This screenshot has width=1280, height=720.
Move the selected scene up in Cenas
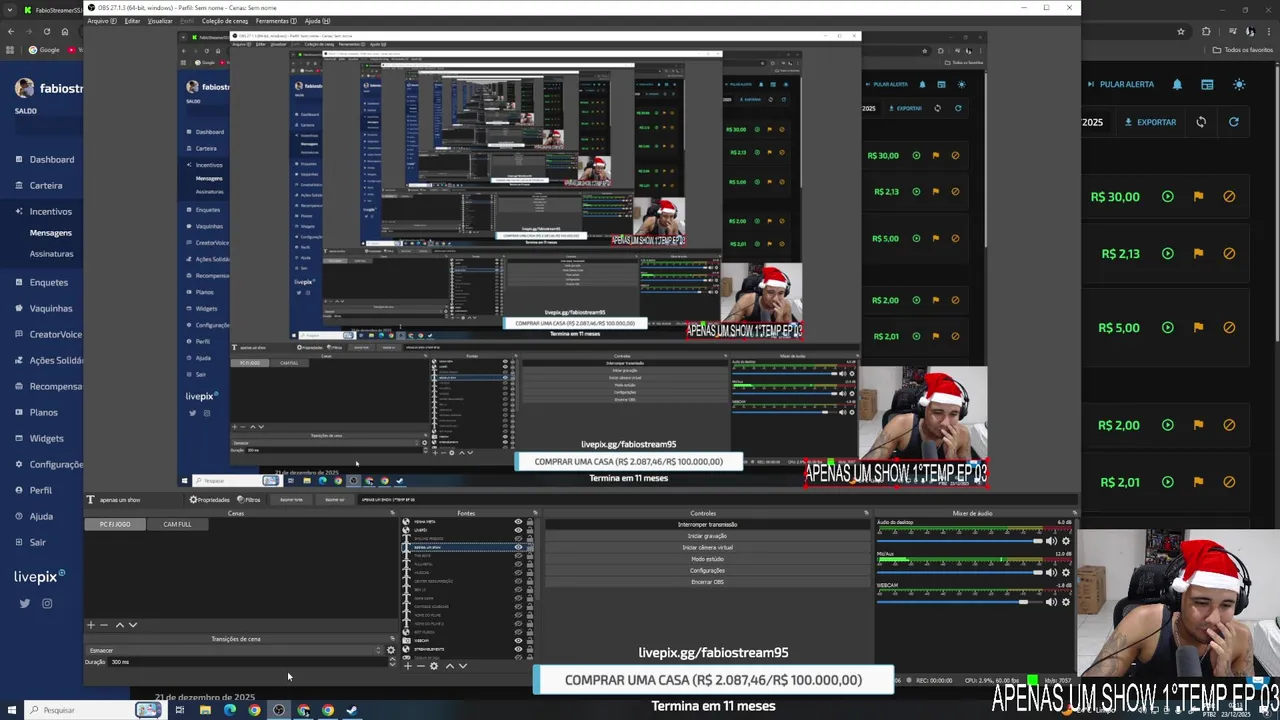point(120,625)
